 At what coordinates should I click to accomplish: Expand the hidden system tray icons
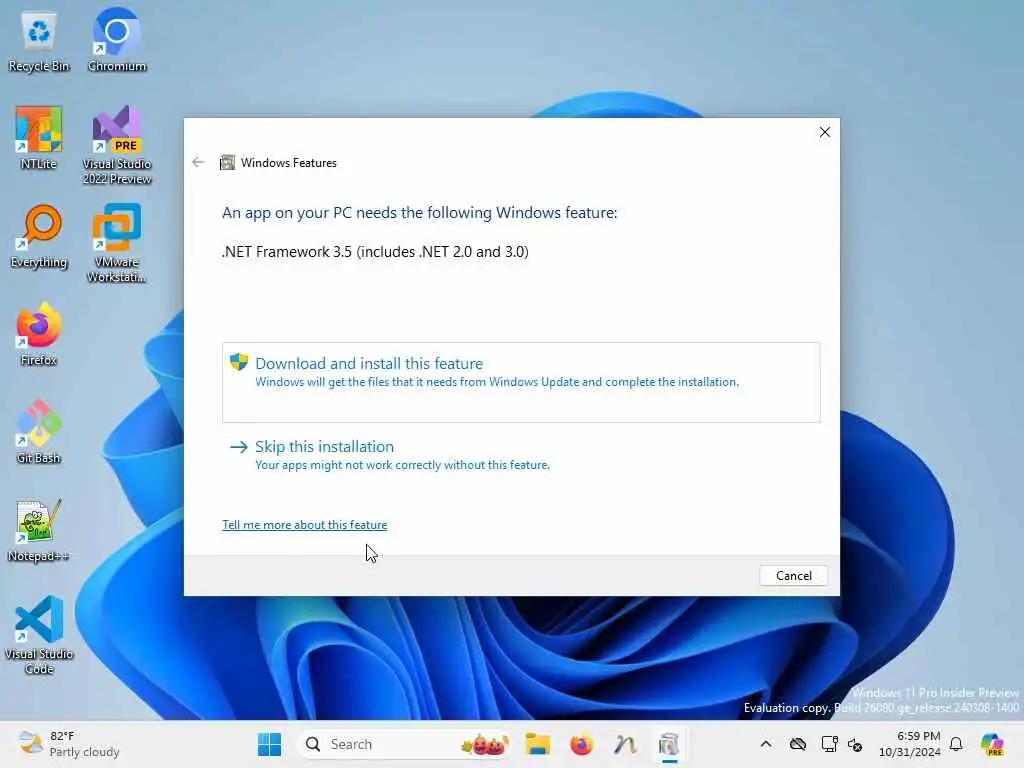coord(765,744)
